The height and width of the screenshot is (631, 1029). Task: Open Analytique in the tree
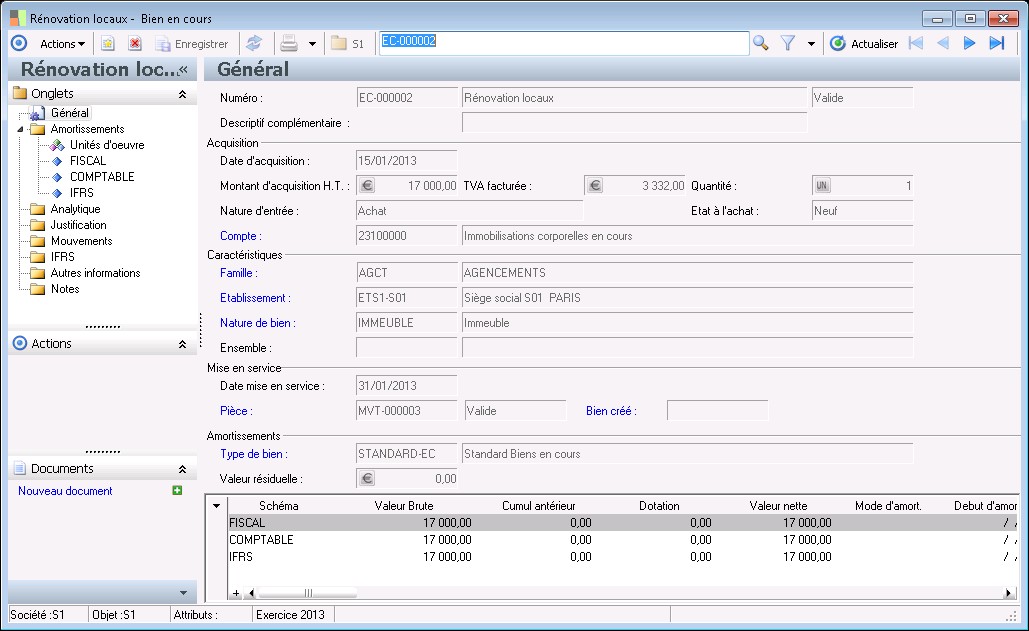tap(75, 209)
